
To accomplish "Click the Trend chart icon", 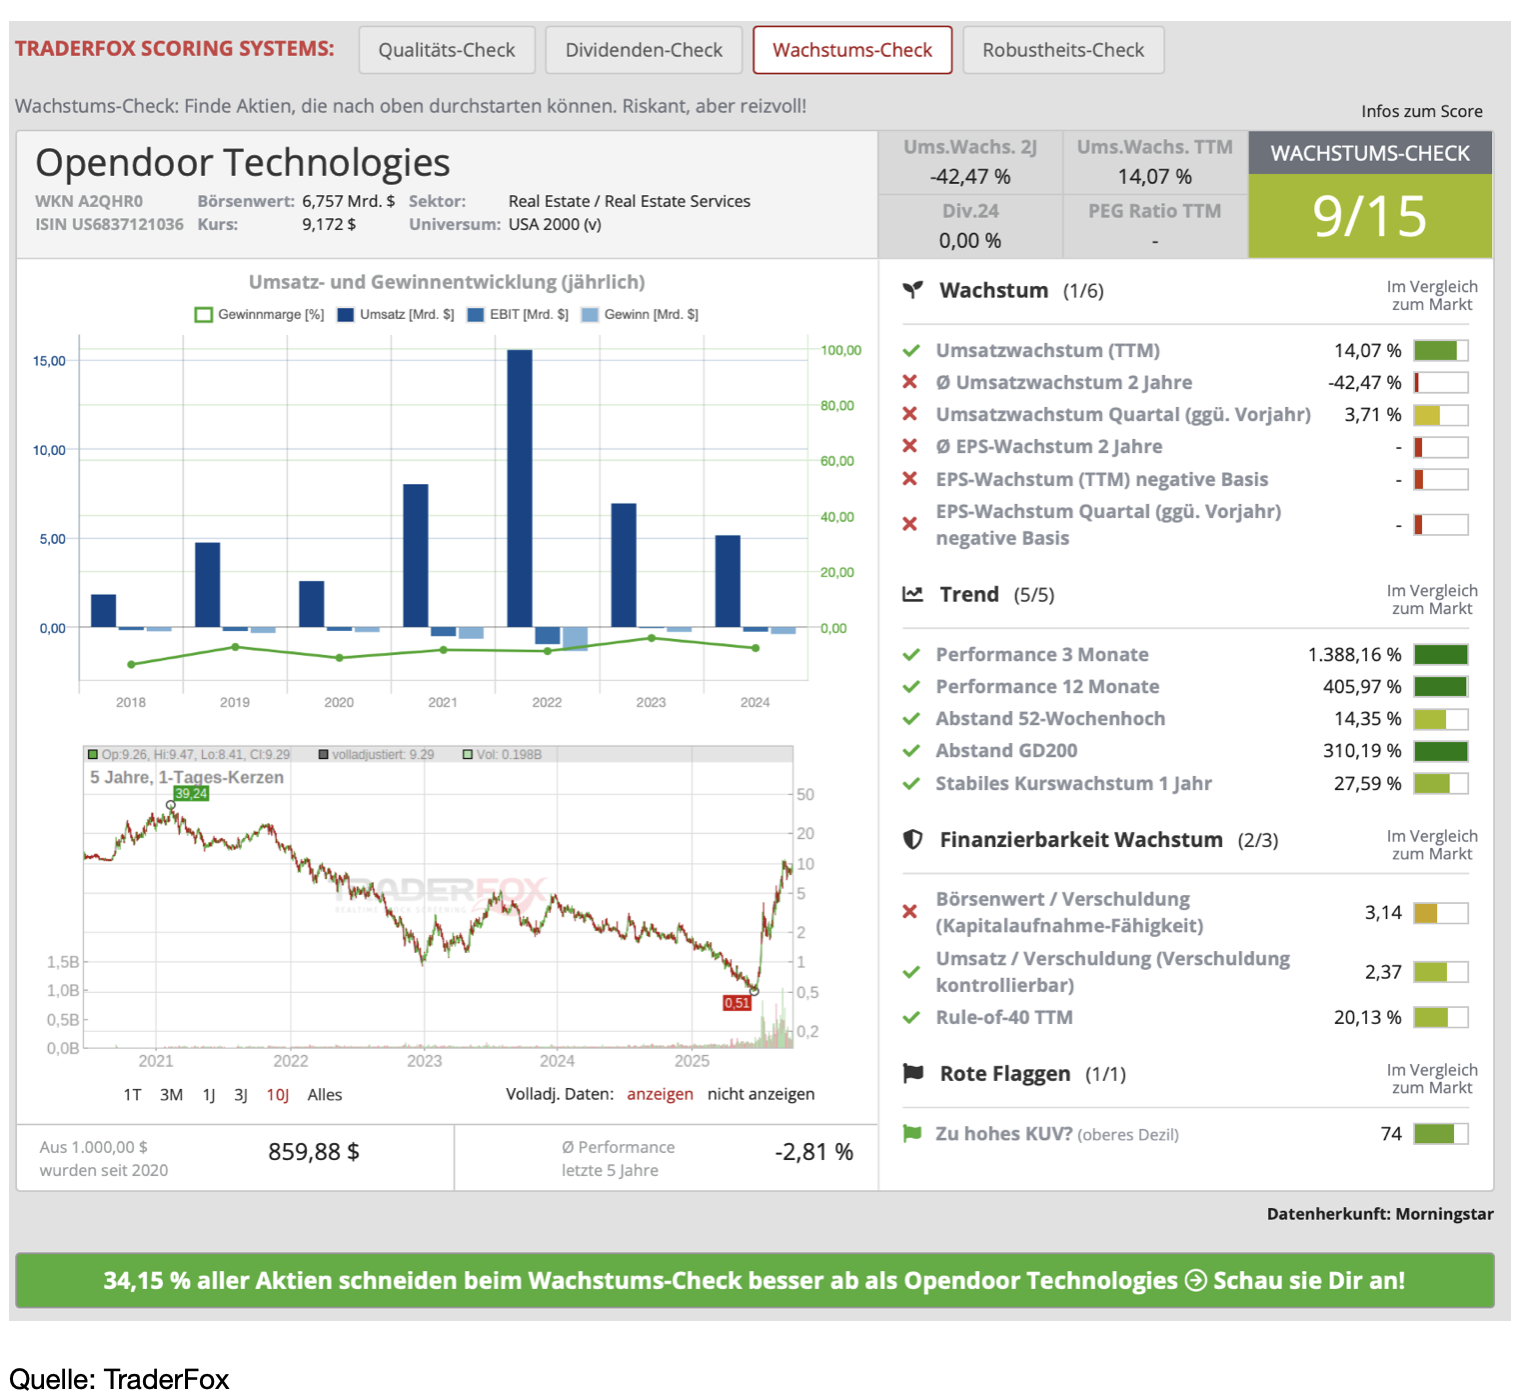I will point(912,594).
